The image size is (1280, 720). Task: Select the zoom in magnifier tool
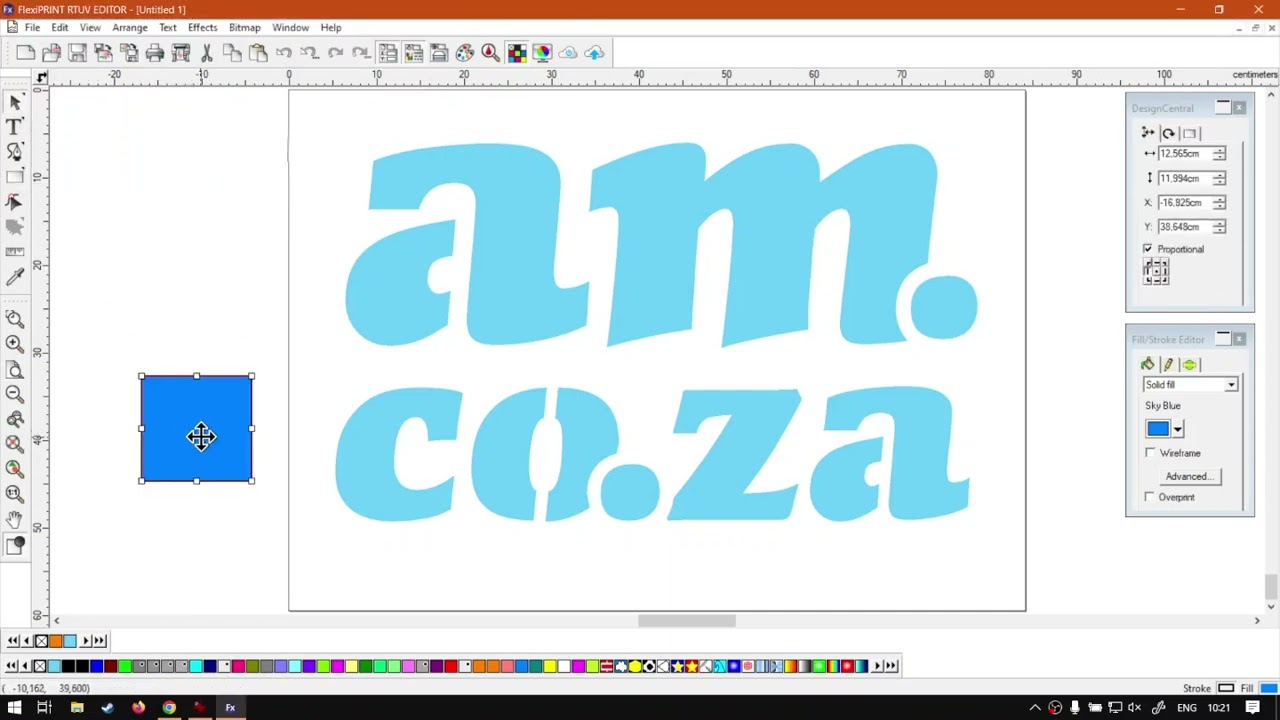click(15, 344)
